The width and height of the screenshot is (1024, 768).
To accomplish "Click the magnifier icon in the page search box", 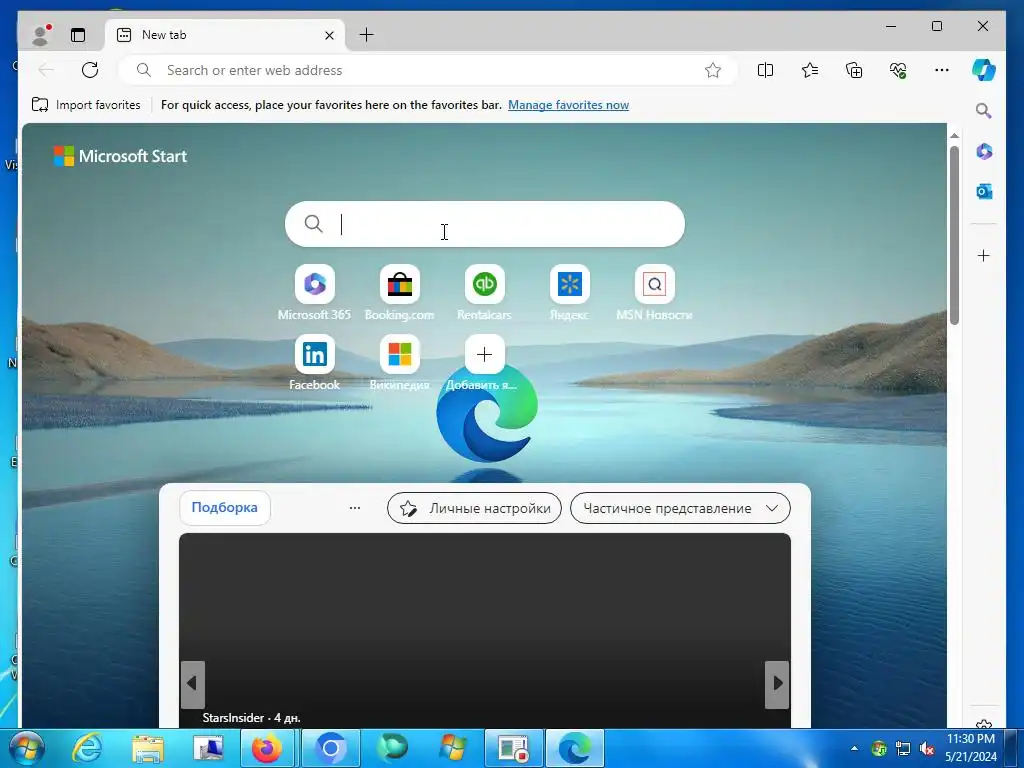I will click(x=313, y=224).
